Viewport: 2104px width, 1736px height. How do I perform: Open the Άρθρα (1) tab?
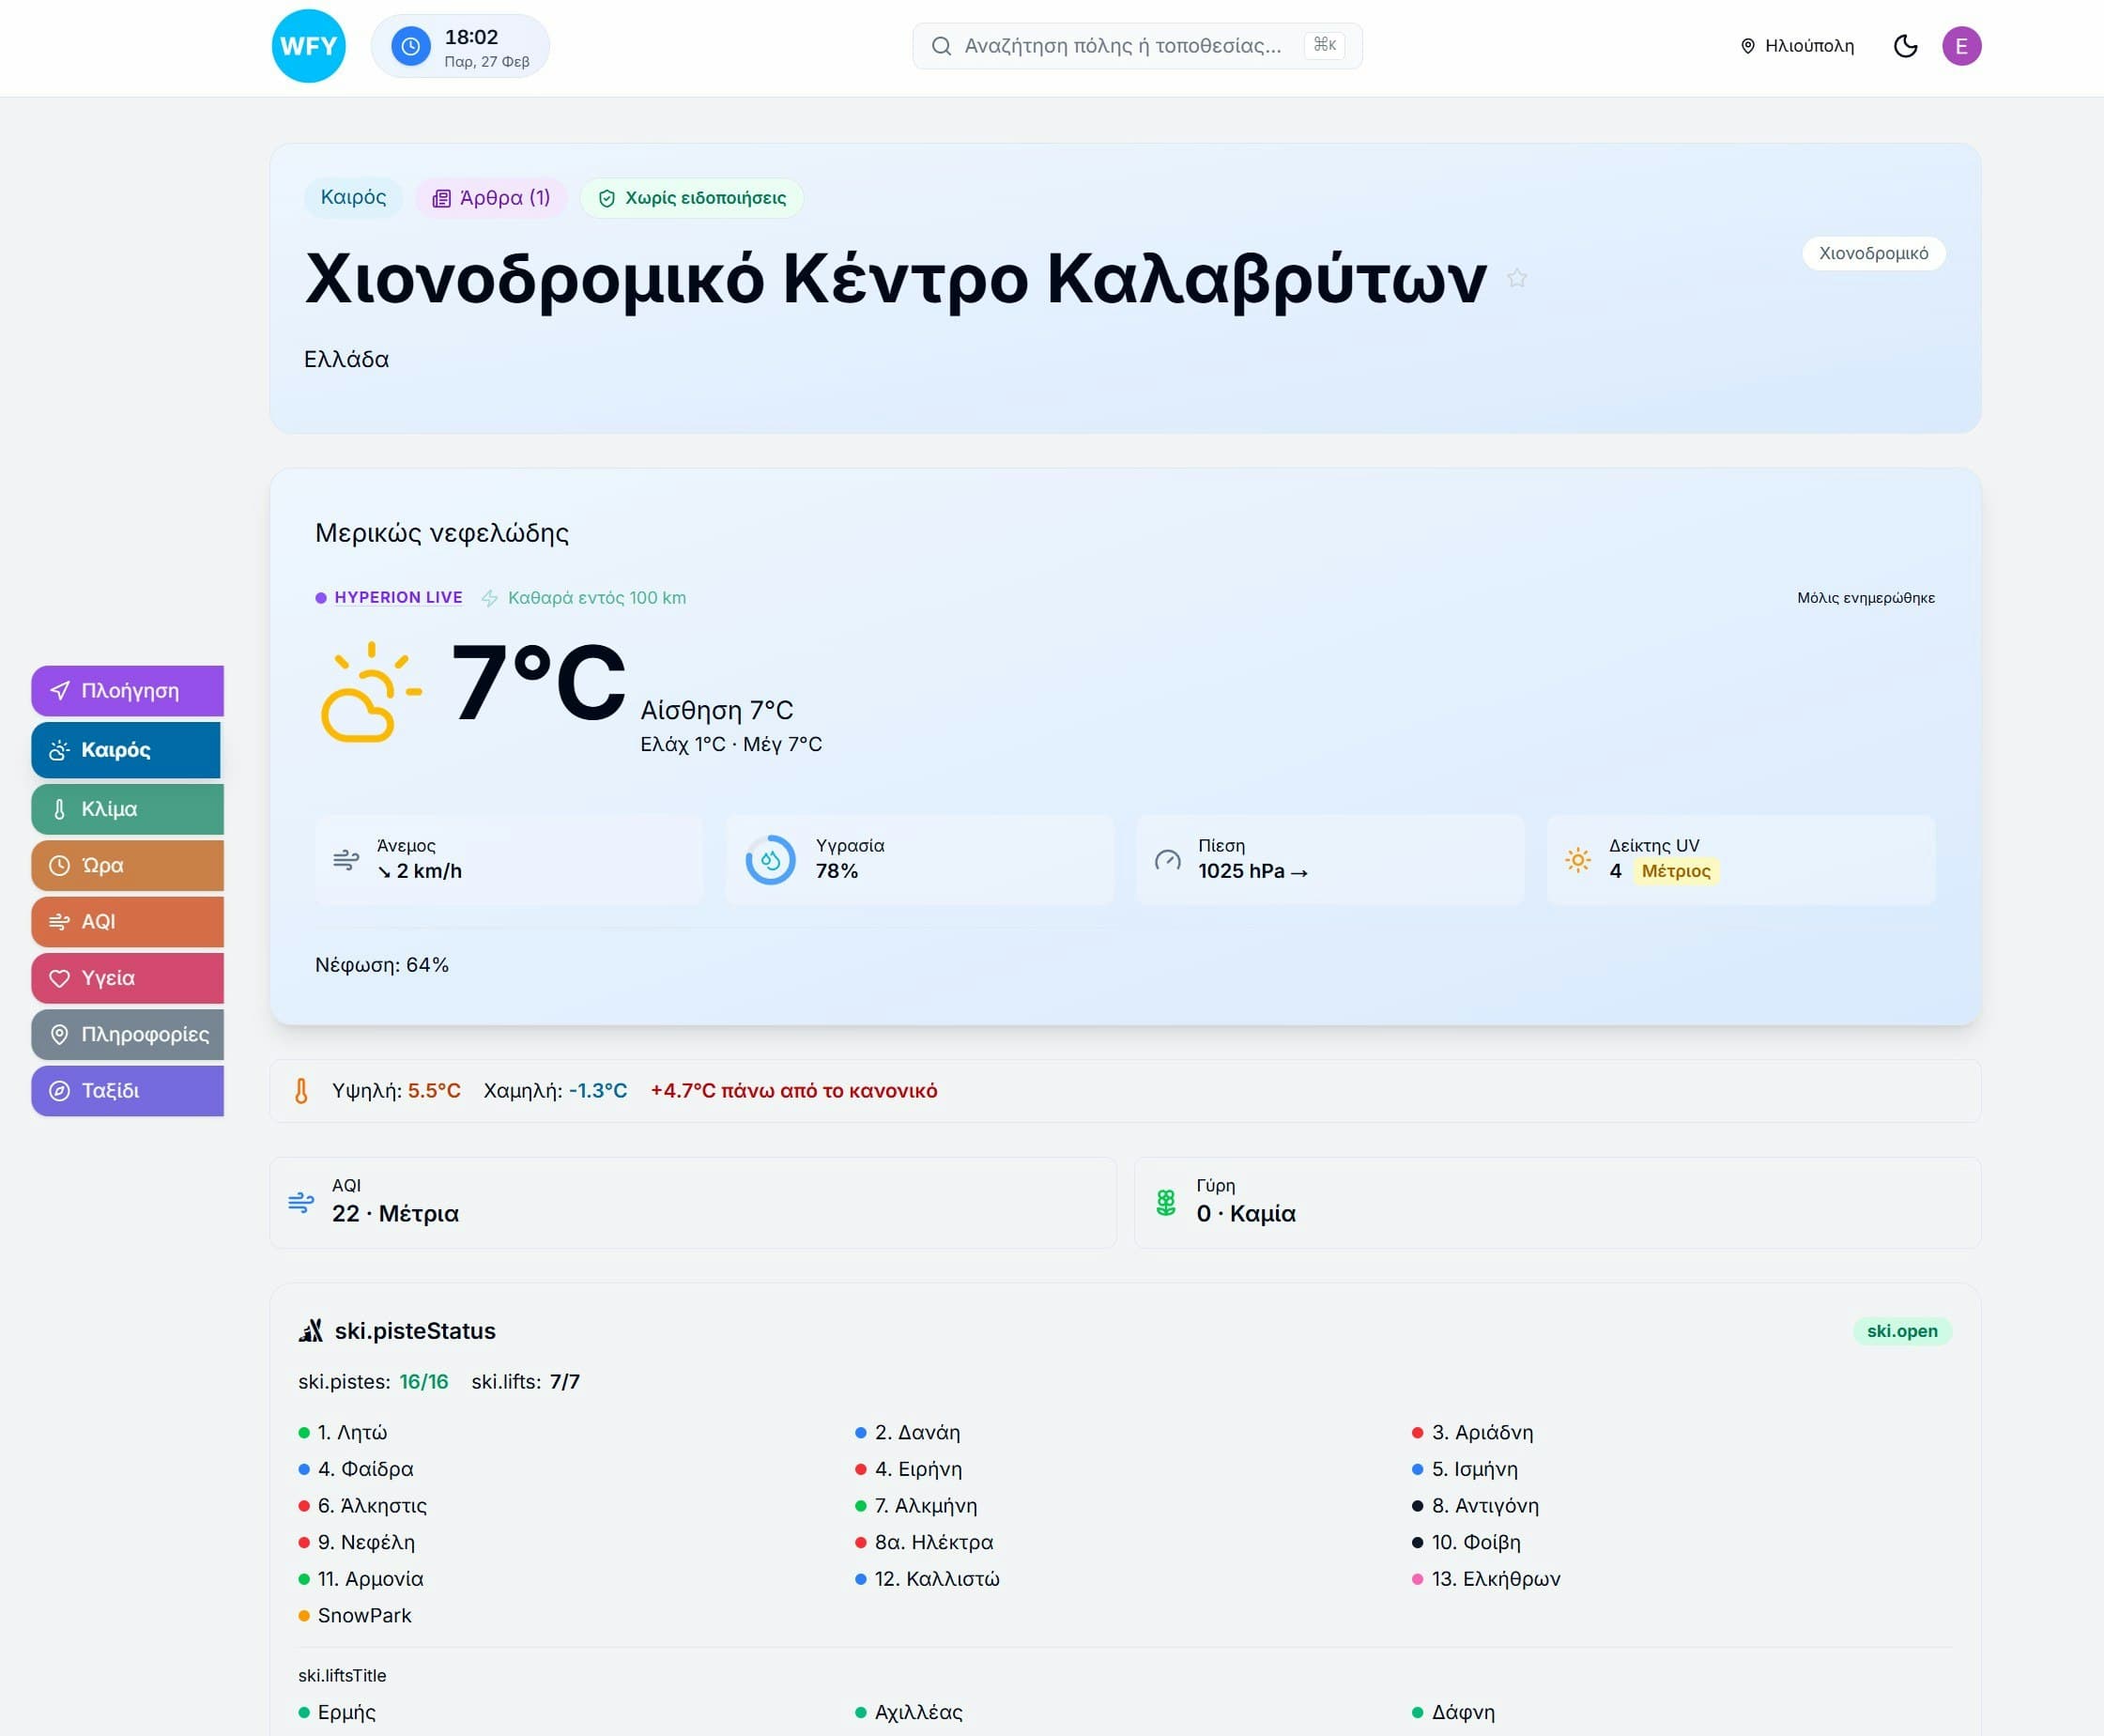coord(491,198)
